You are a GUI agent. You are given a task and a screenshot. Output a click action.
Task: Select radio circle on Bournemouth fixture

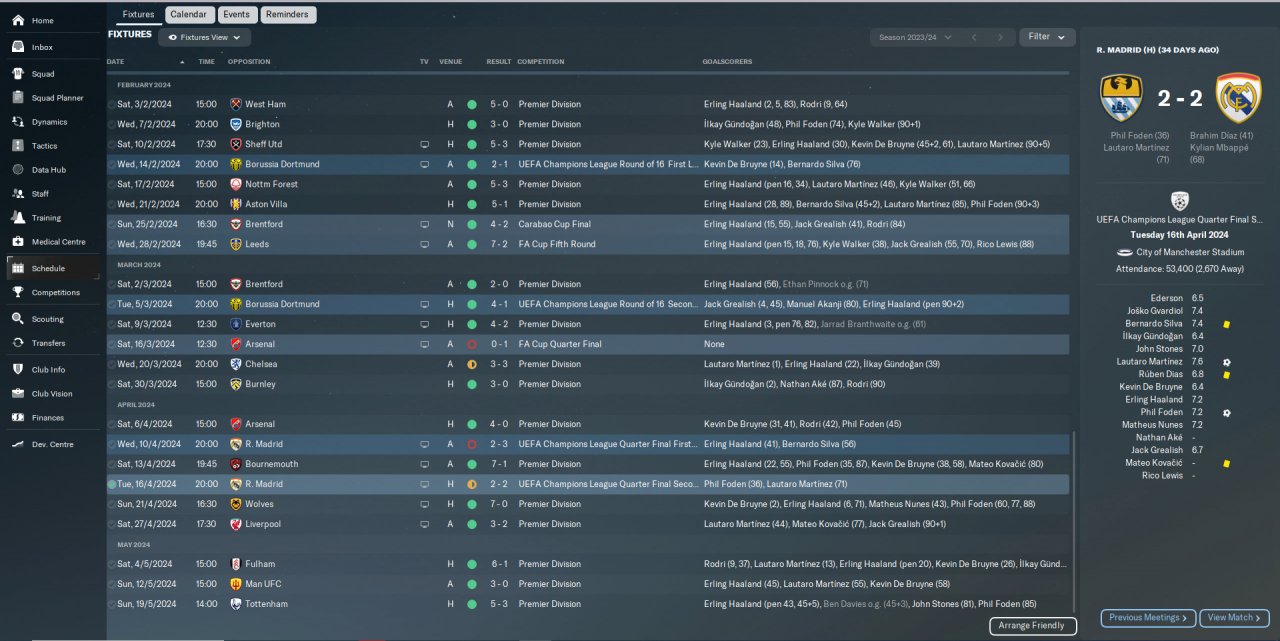click(x=111, y=464)
